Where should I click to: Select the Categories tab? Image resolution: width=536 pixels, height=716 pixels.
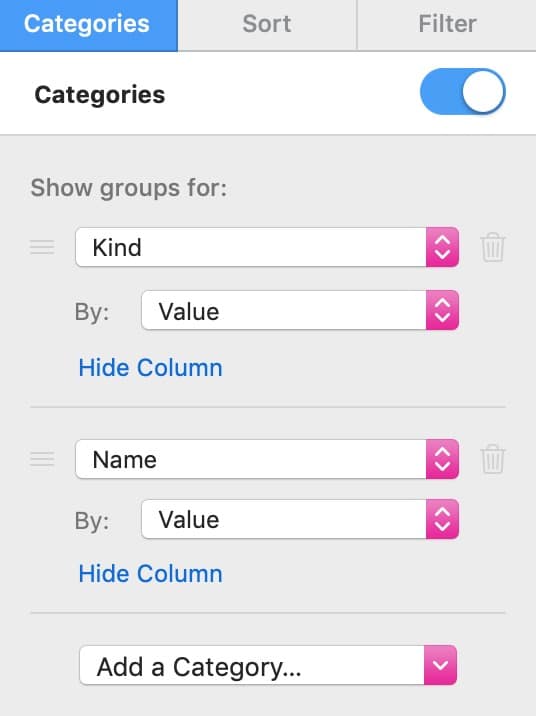click(x=89, y=25)
